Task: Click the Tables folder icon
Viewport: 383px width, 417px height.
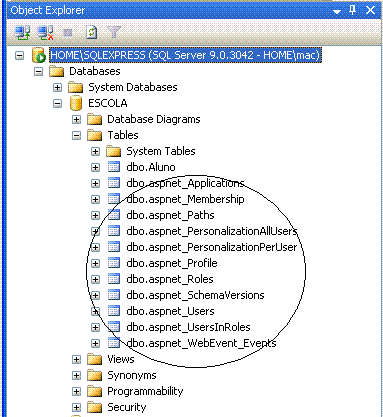Action: coord(94,135)
